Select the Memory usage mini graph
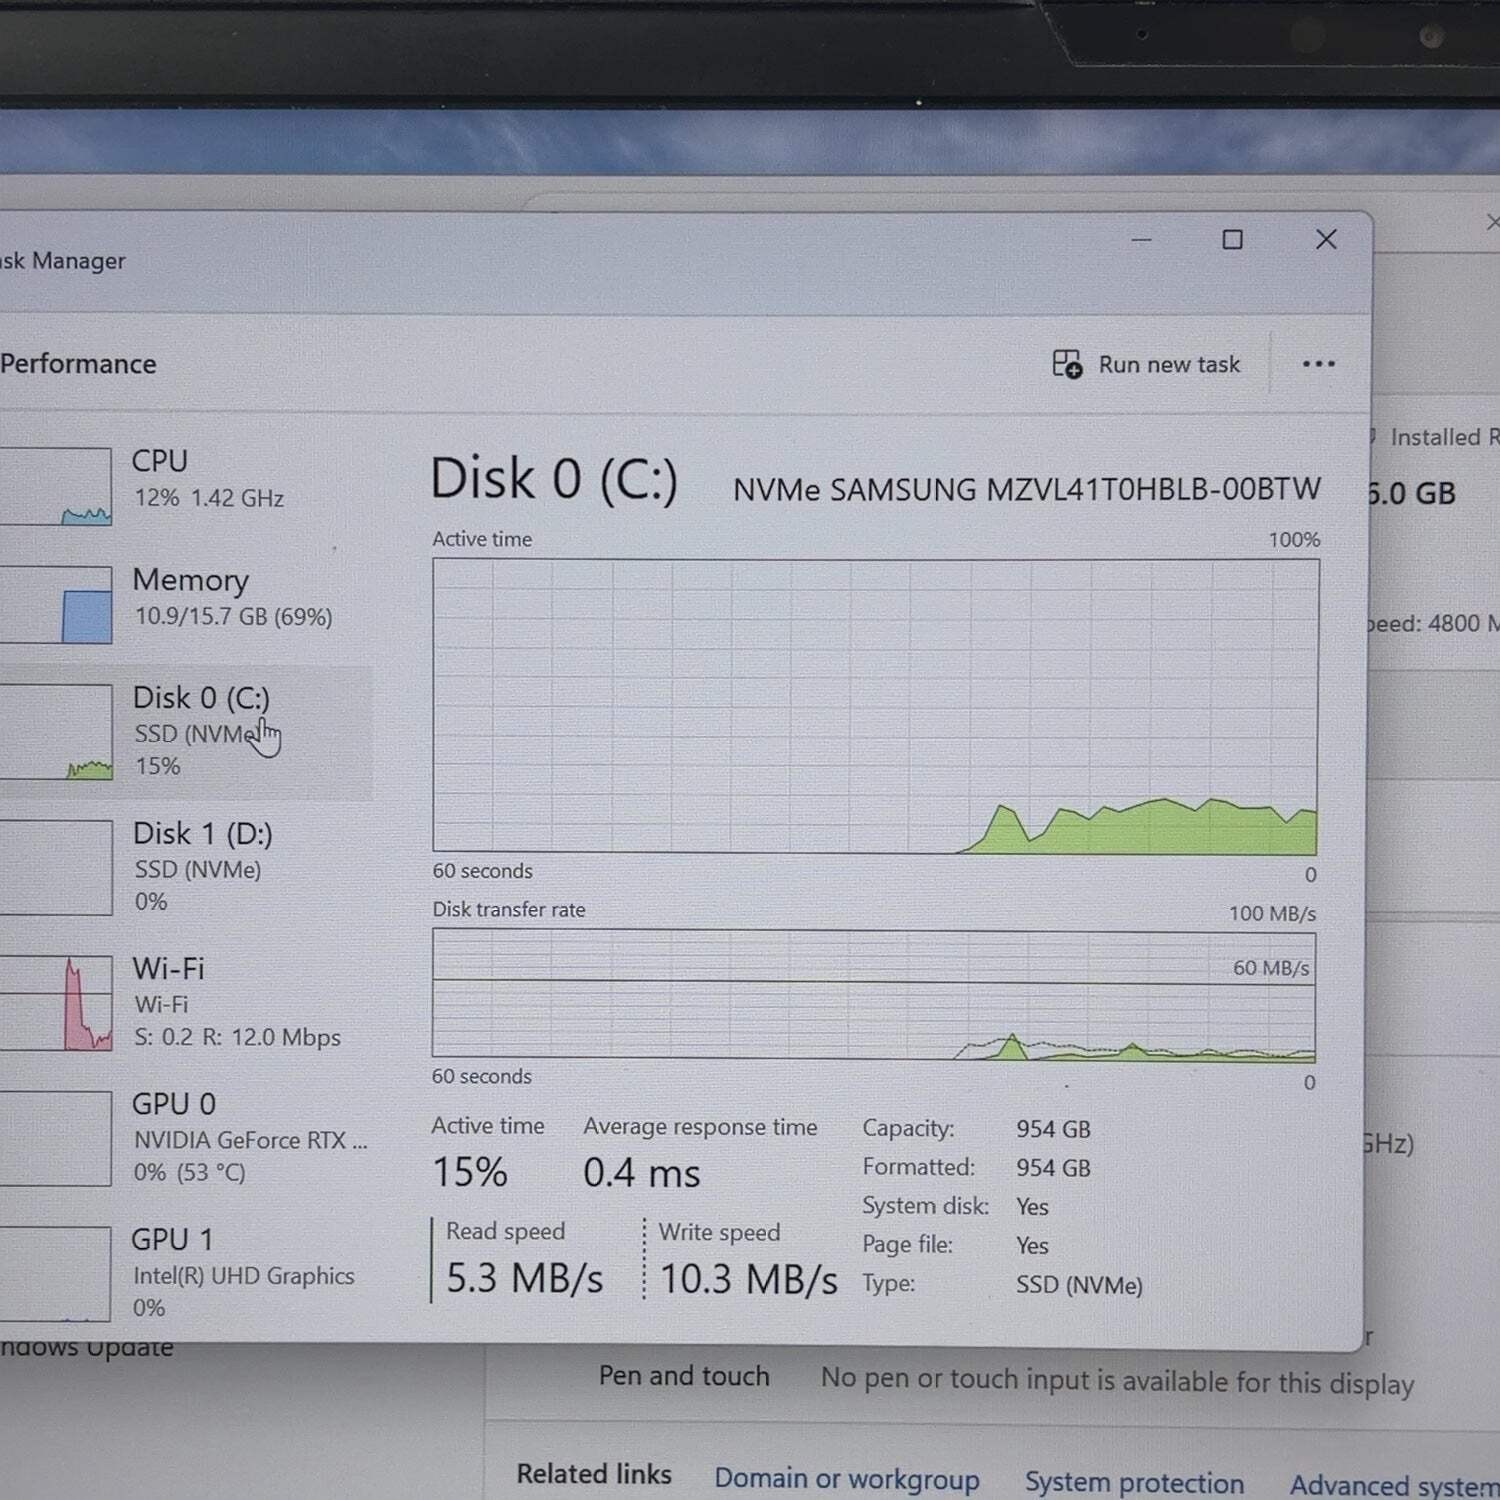 (x=56, y=605)
